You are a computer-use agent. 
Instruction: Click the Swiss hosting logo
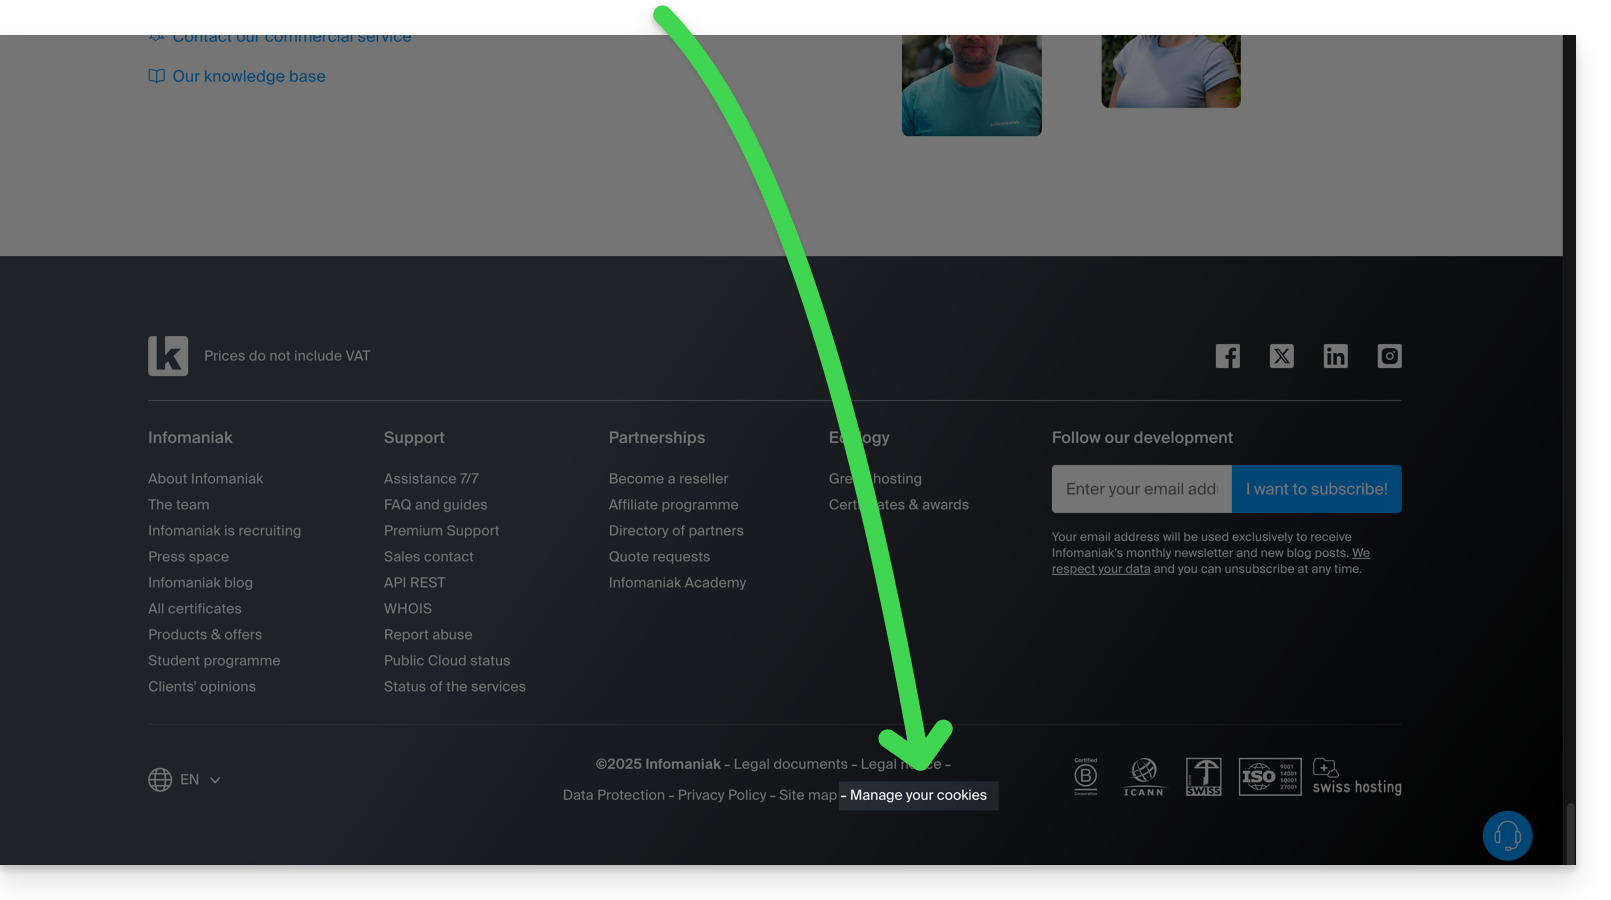(x=1356, y=777)
